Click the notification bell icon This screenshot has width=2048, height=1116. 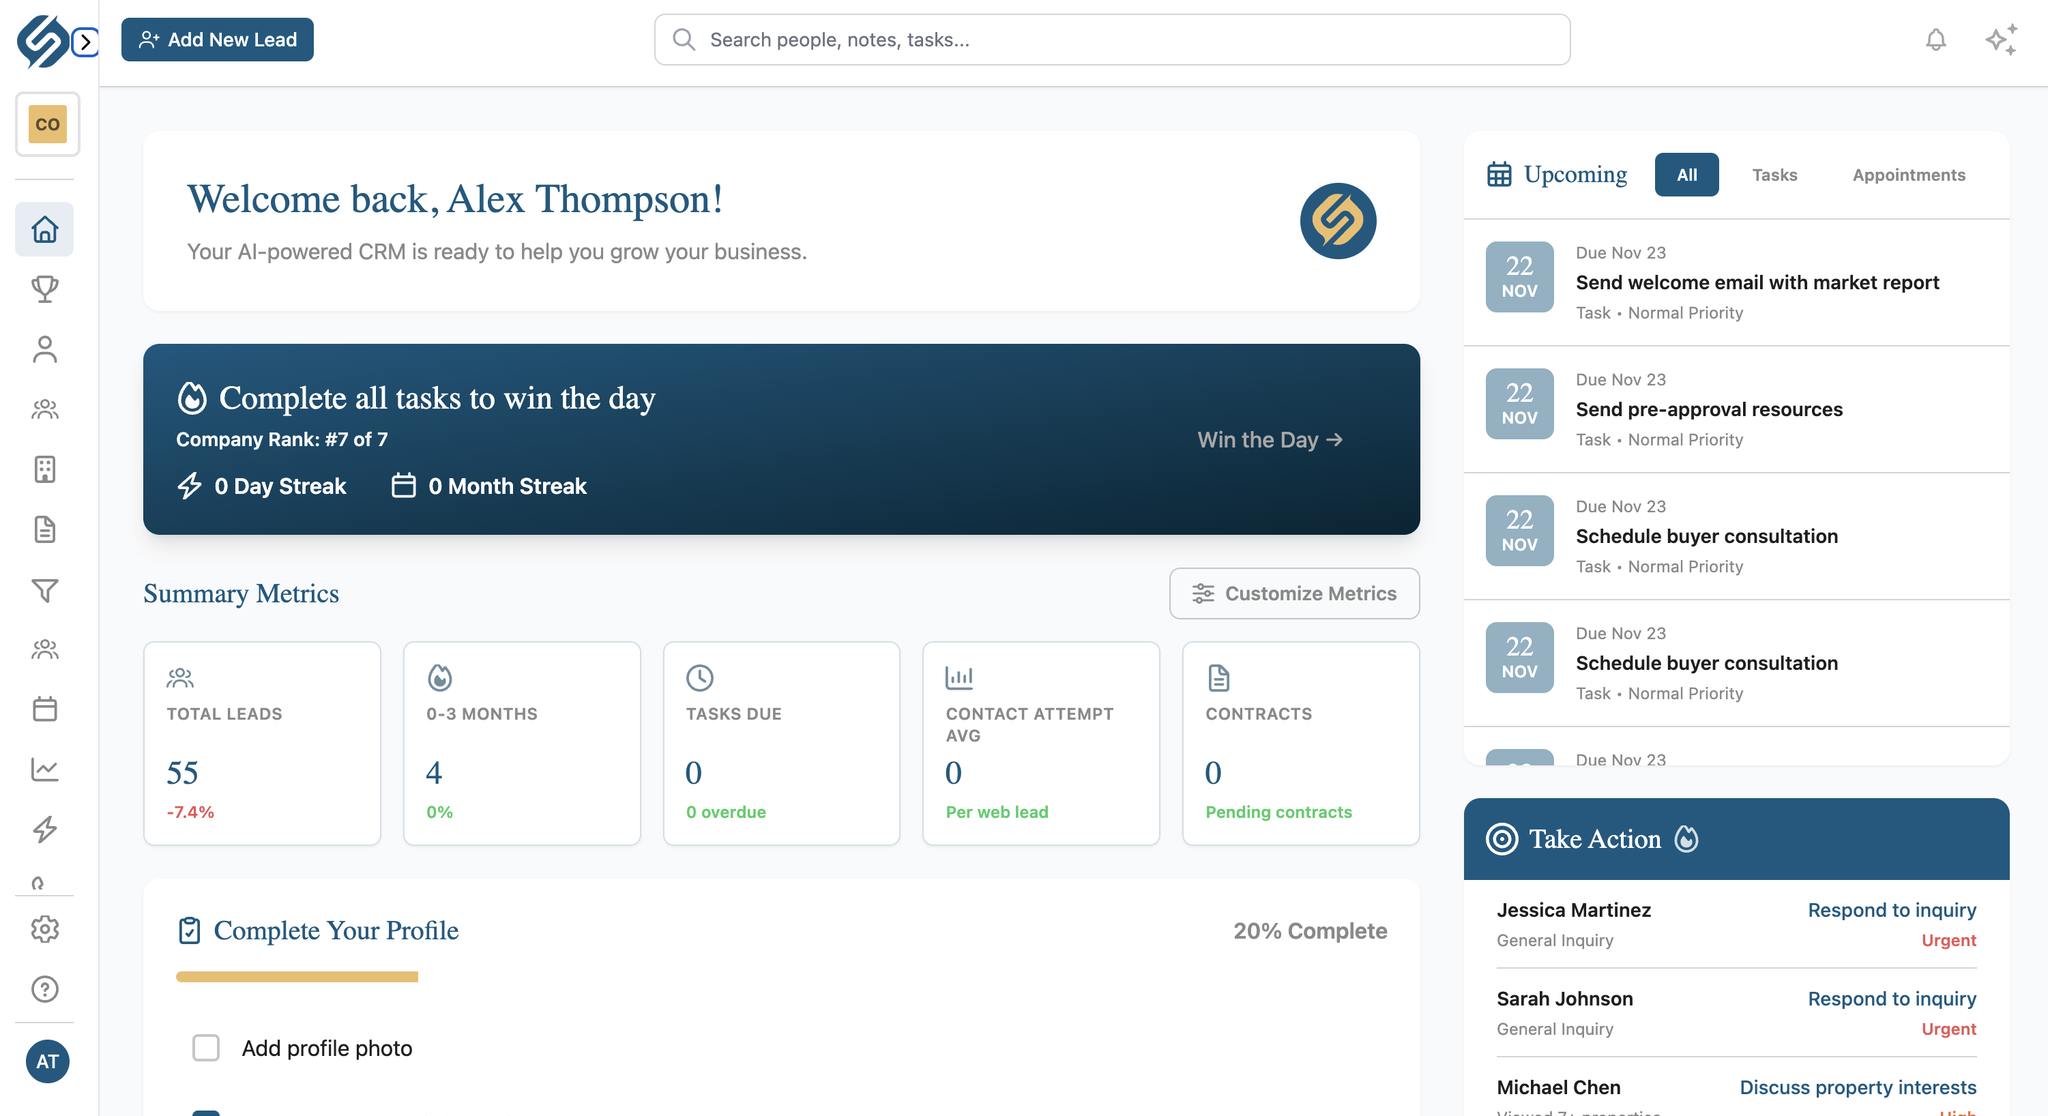(1937, 39)
